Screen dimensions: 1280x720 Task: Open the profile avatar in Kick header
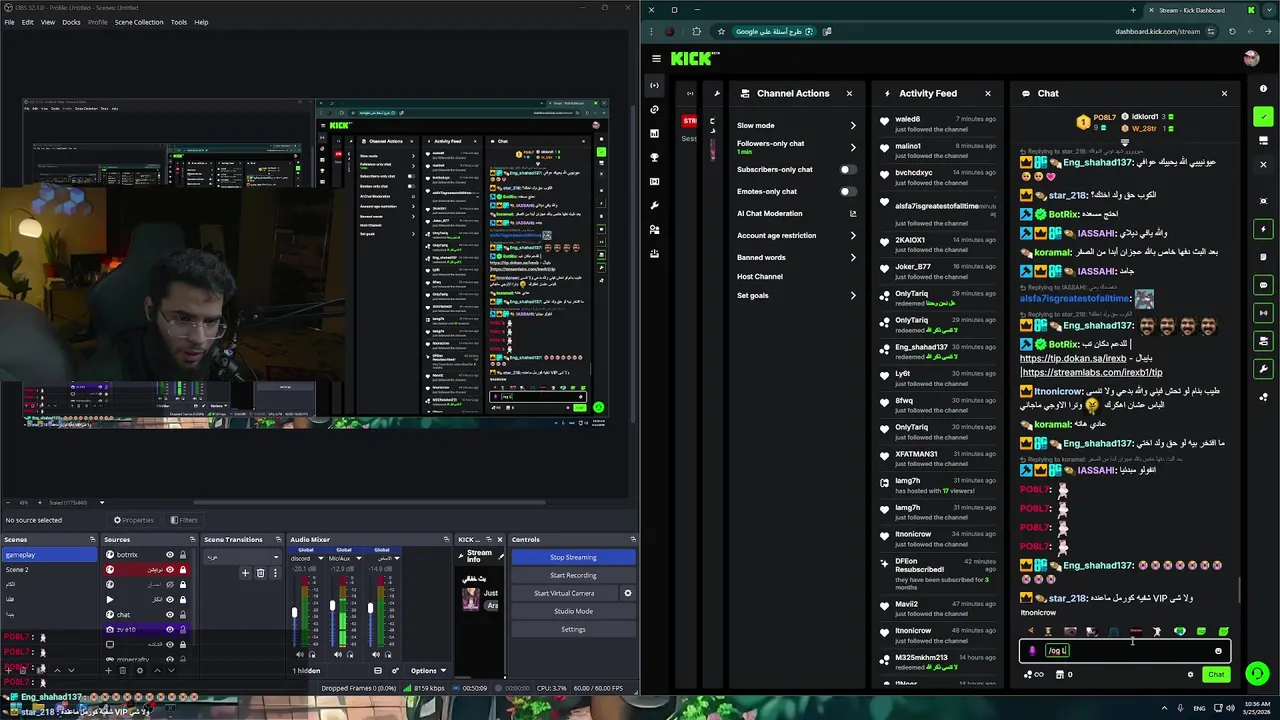click(1250, 59)
